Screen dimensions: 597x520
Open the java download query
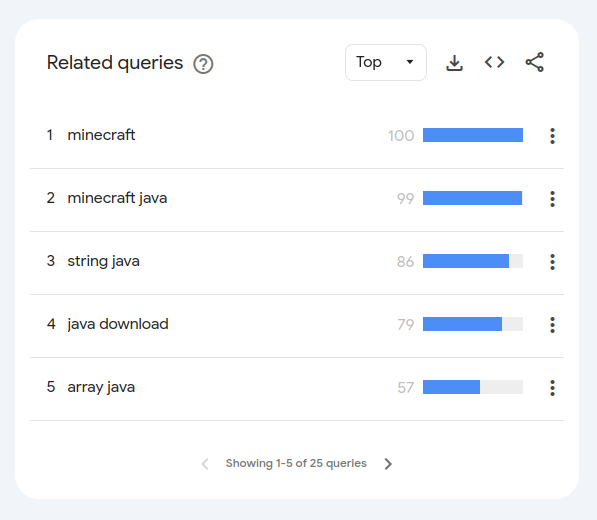point(118,324)
